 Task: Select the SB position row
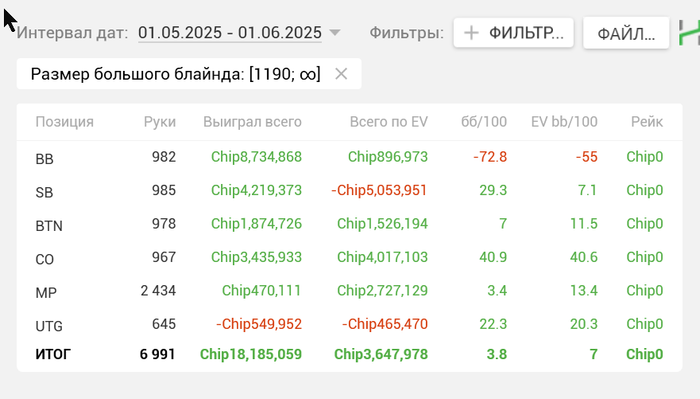[350, 191]
